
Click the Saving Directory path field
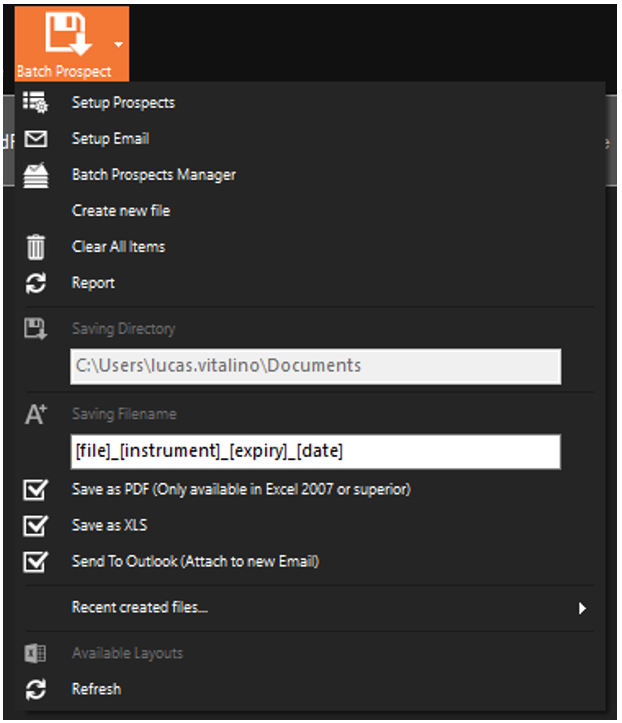(x=314, y=366)
